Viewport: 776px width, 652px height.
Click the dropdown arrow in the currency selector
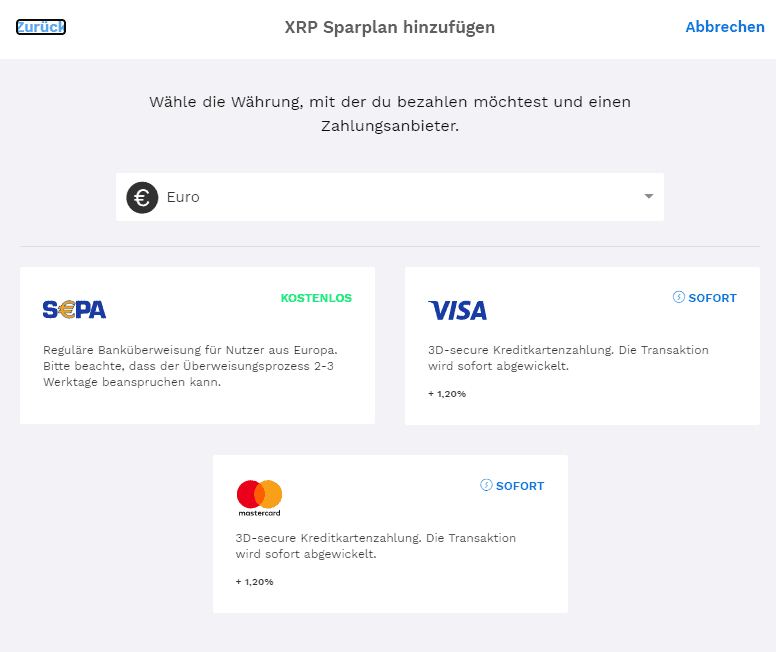pos(648,197)
